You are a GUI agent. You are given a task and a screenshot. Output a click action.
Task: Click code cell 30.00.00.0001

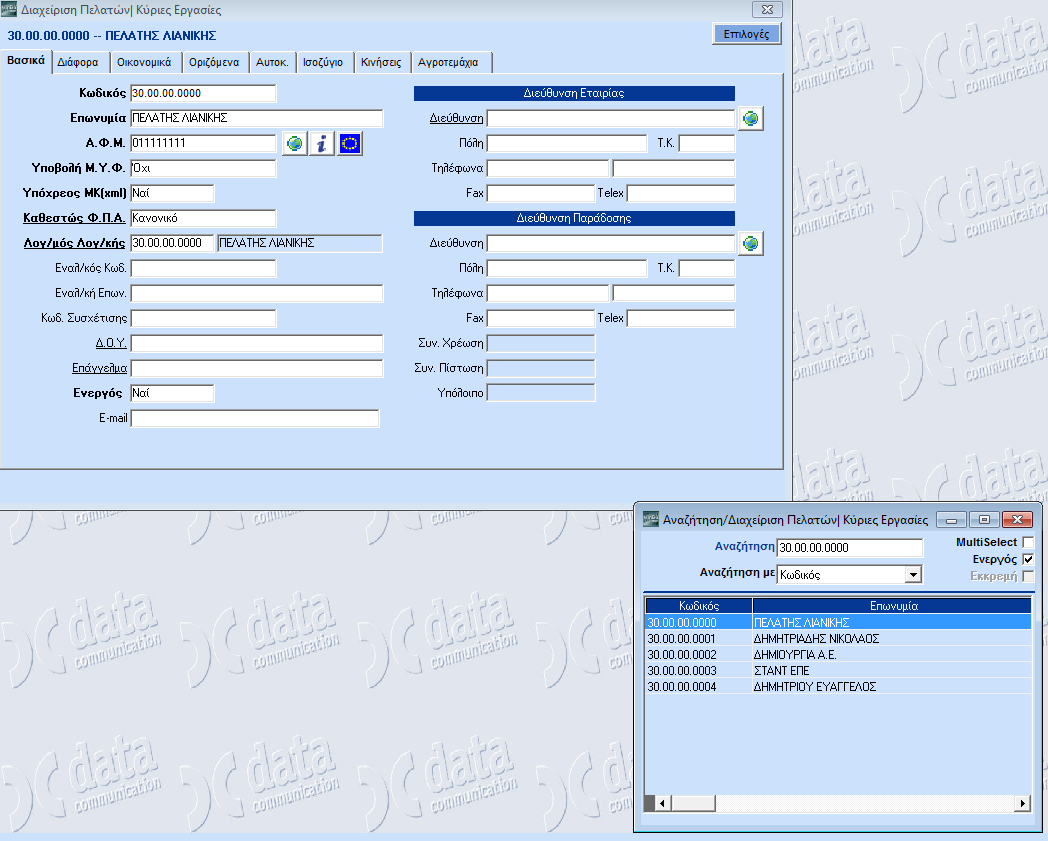(698, 638)
